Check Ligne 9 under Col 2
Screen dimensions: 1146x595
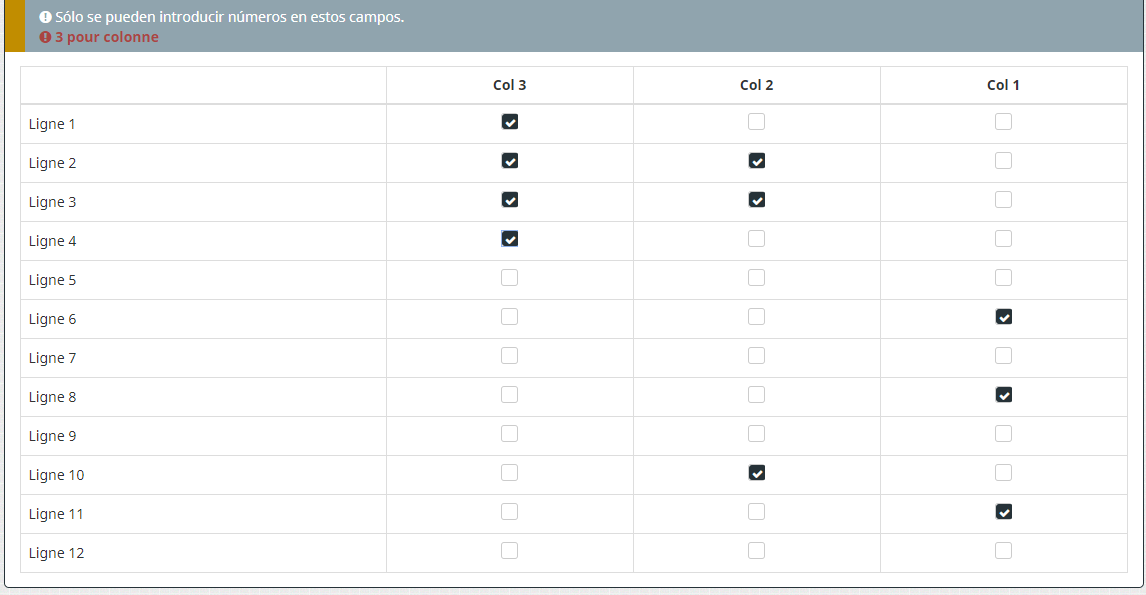click(x=757, y=434)
